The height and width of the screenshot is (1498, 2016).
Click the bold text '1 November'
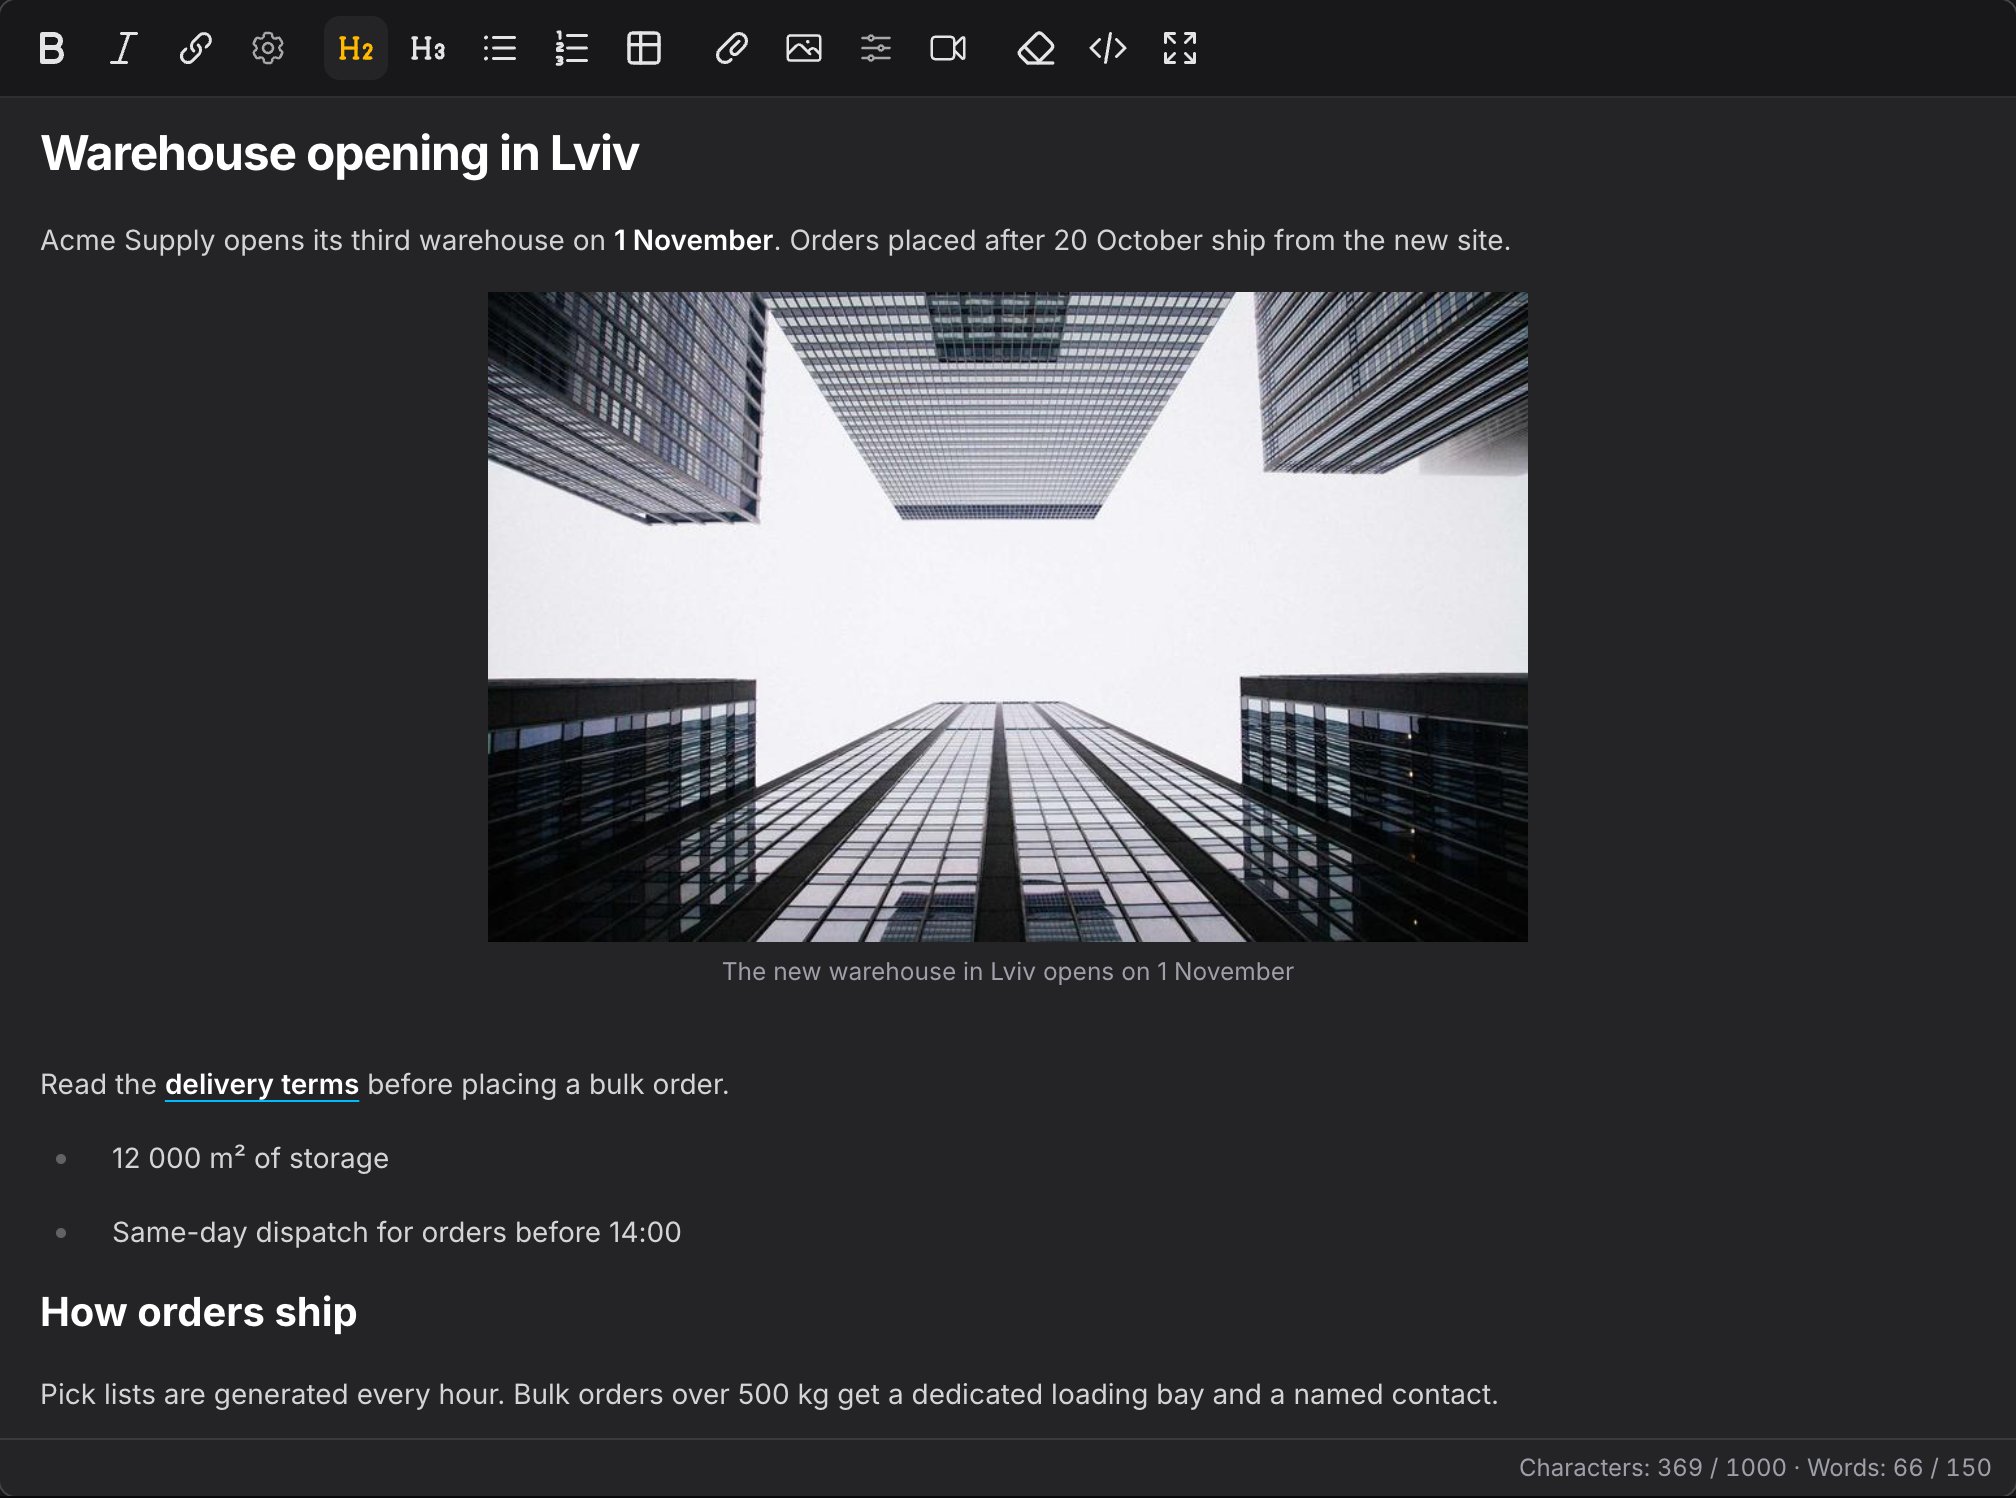[x=693, y=241]
